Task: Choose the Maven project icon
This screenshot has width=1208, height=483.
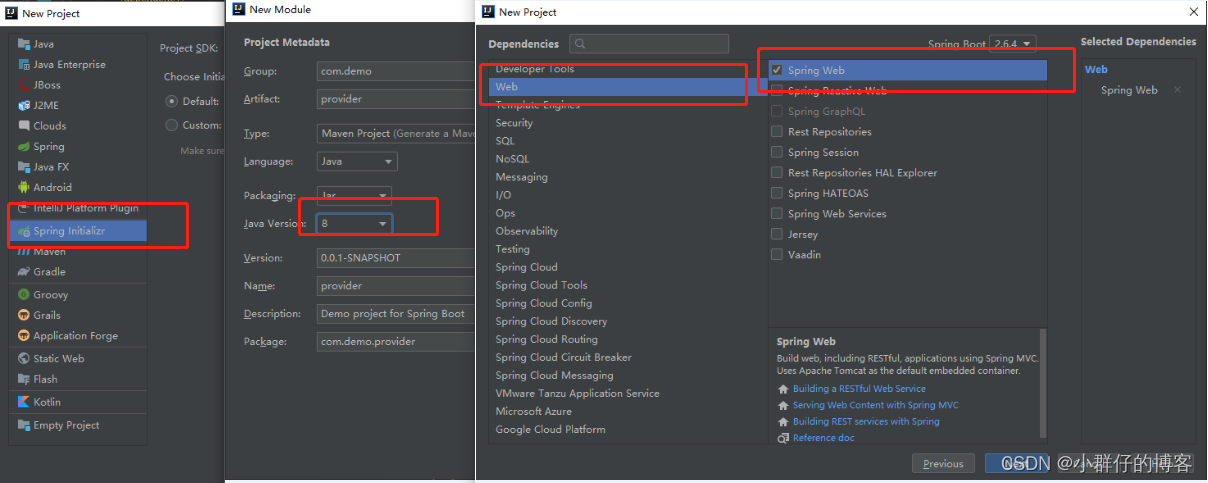Action: coord(24,251)
